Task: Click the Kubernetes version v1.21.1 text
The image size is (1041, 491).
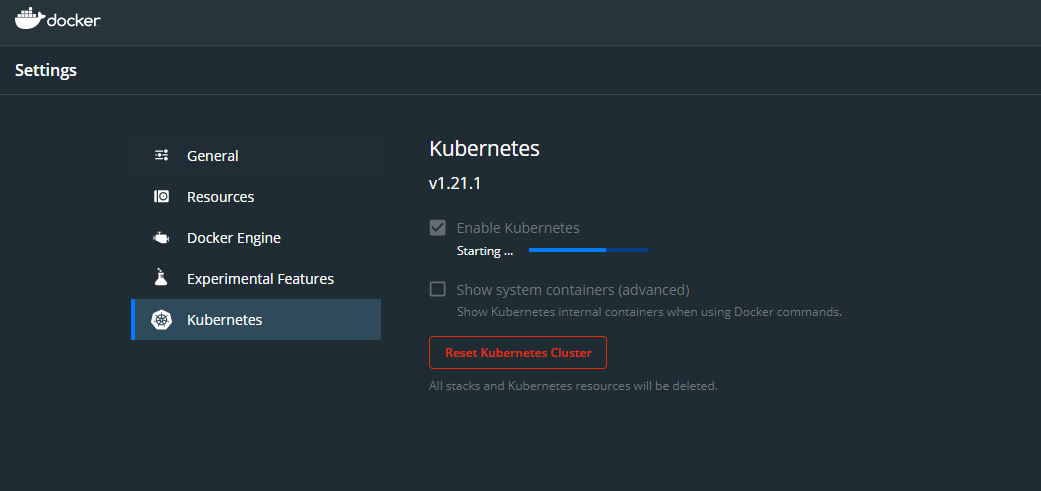Action: click(455, 183)
